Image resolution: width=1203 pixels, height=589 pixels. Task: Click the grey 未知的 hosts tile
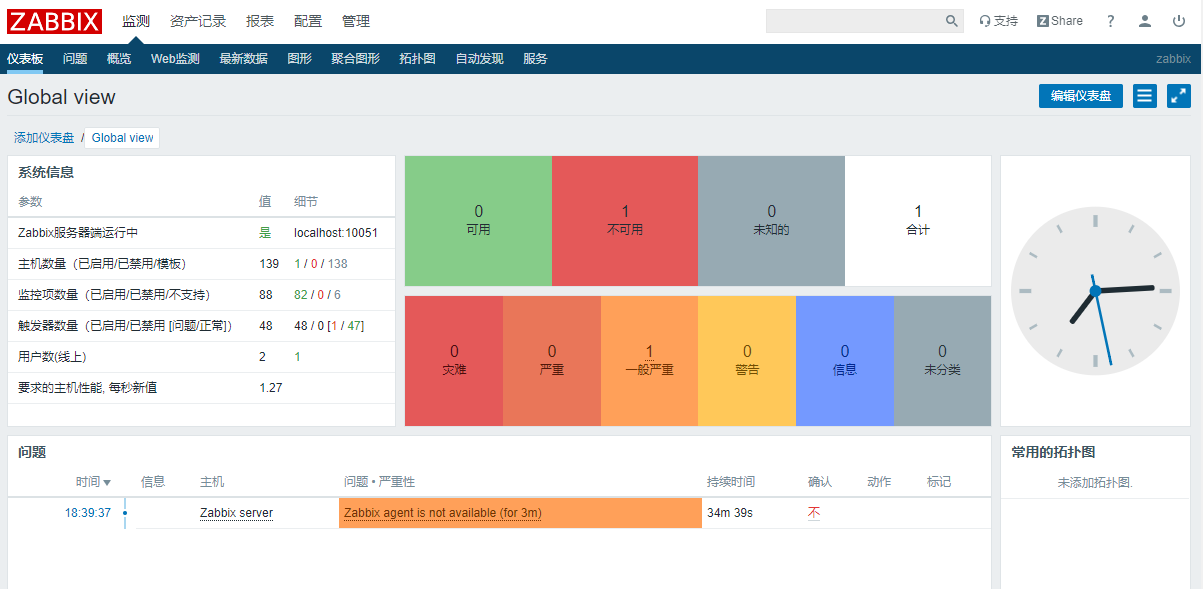click(771, 221)
